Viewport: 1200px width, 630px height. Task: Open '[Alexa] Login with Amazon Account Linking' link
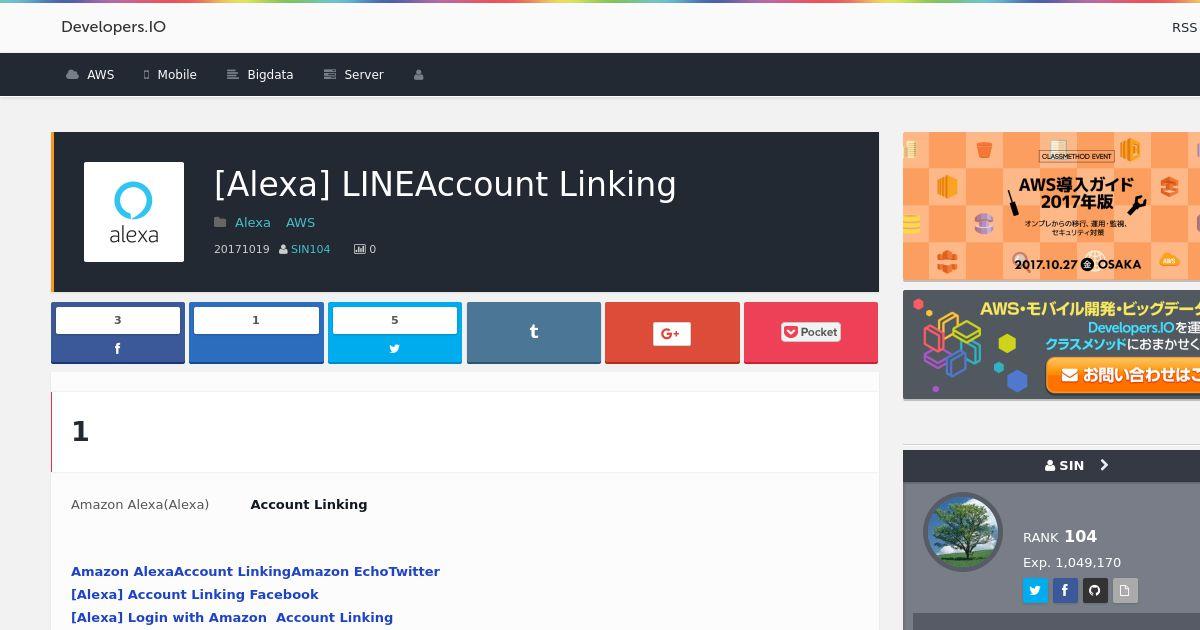[232, 617]
